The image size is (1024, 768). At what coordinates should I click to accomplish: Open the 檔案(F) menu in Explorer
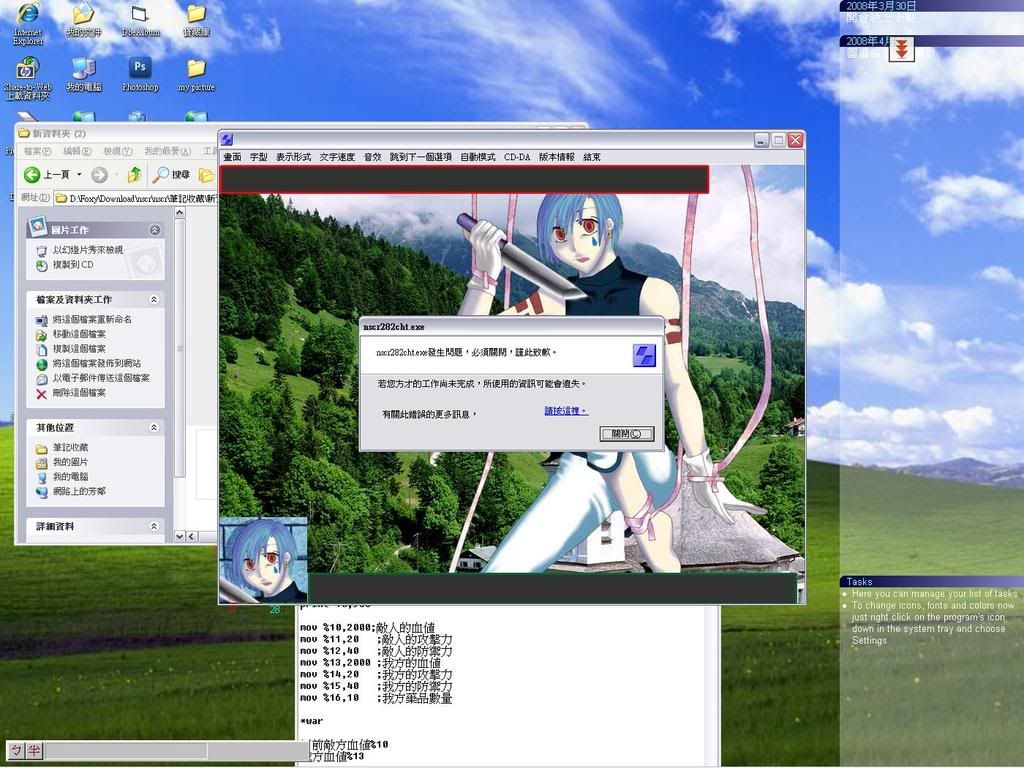click(x=37, y=152)
